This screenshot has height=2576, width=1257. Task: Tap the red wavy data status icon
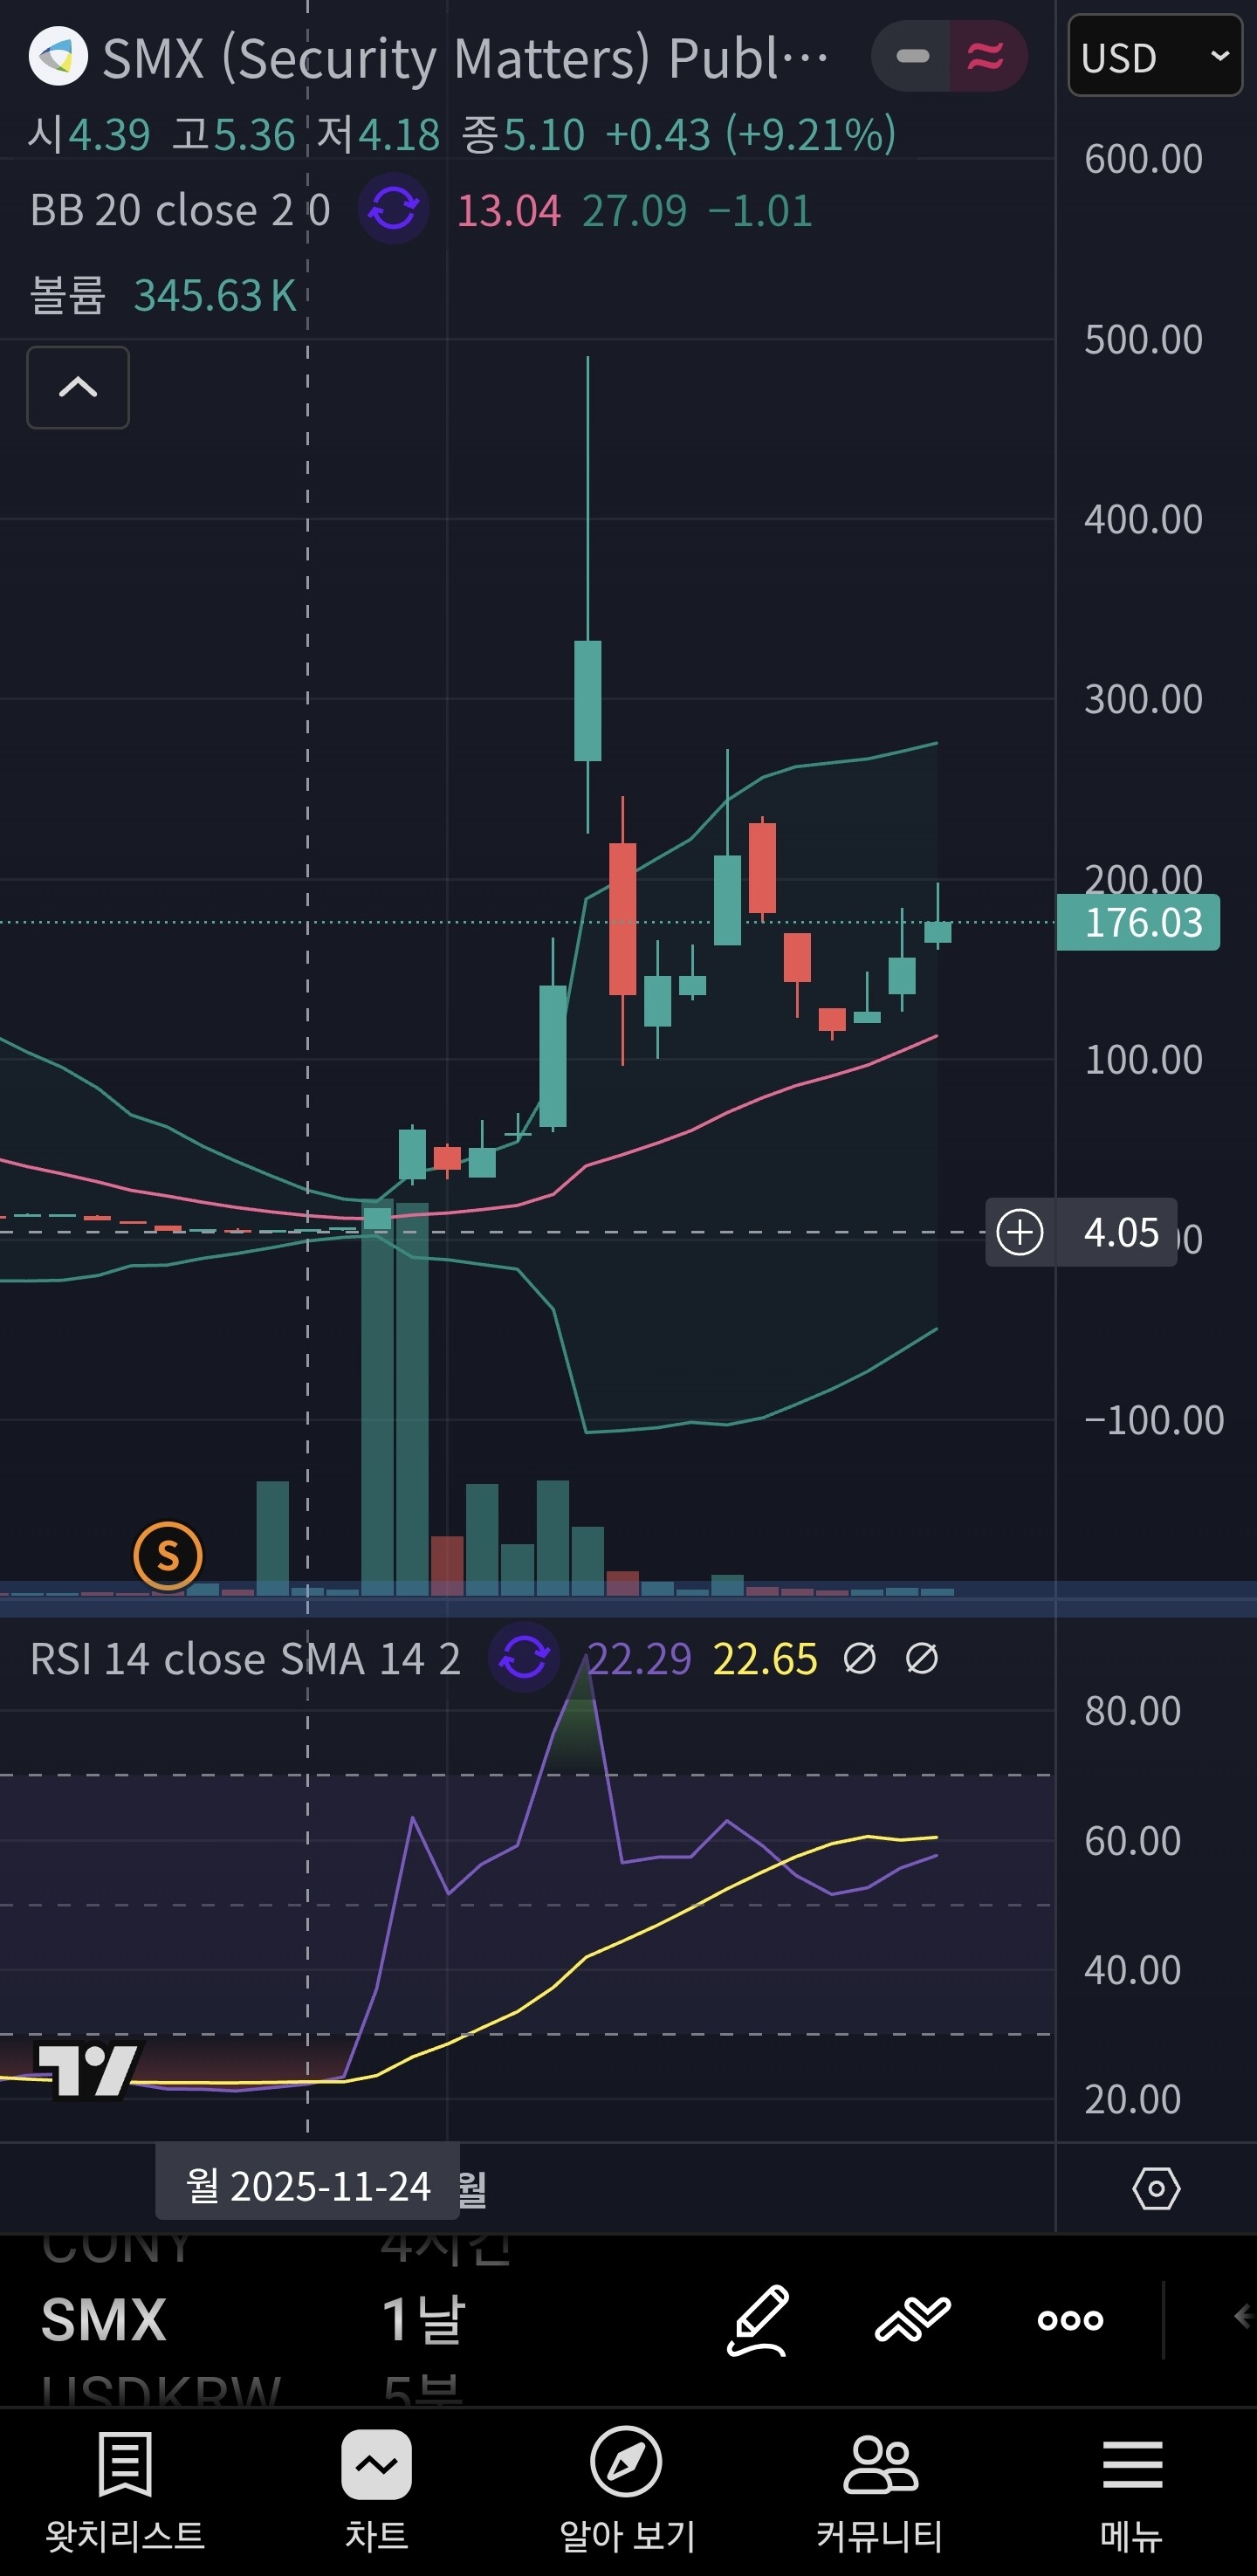click(x=986, y=56)
